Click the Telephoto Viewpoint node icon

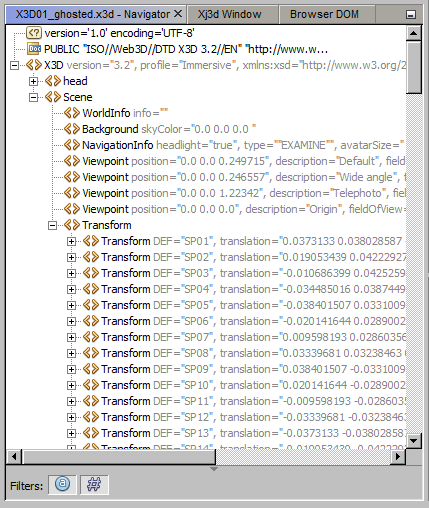coord(72,193)
